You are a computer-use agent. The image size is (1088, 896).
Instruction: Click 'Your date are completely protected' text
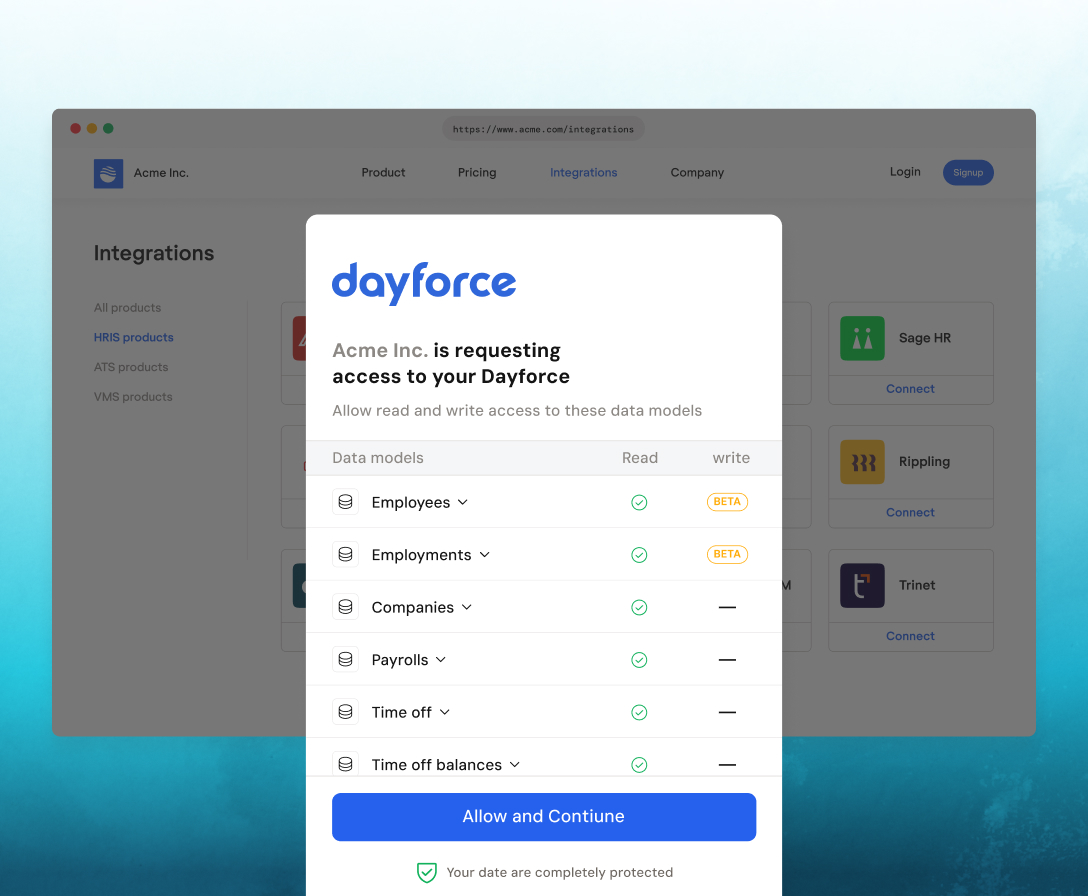[x=559, y=872]
